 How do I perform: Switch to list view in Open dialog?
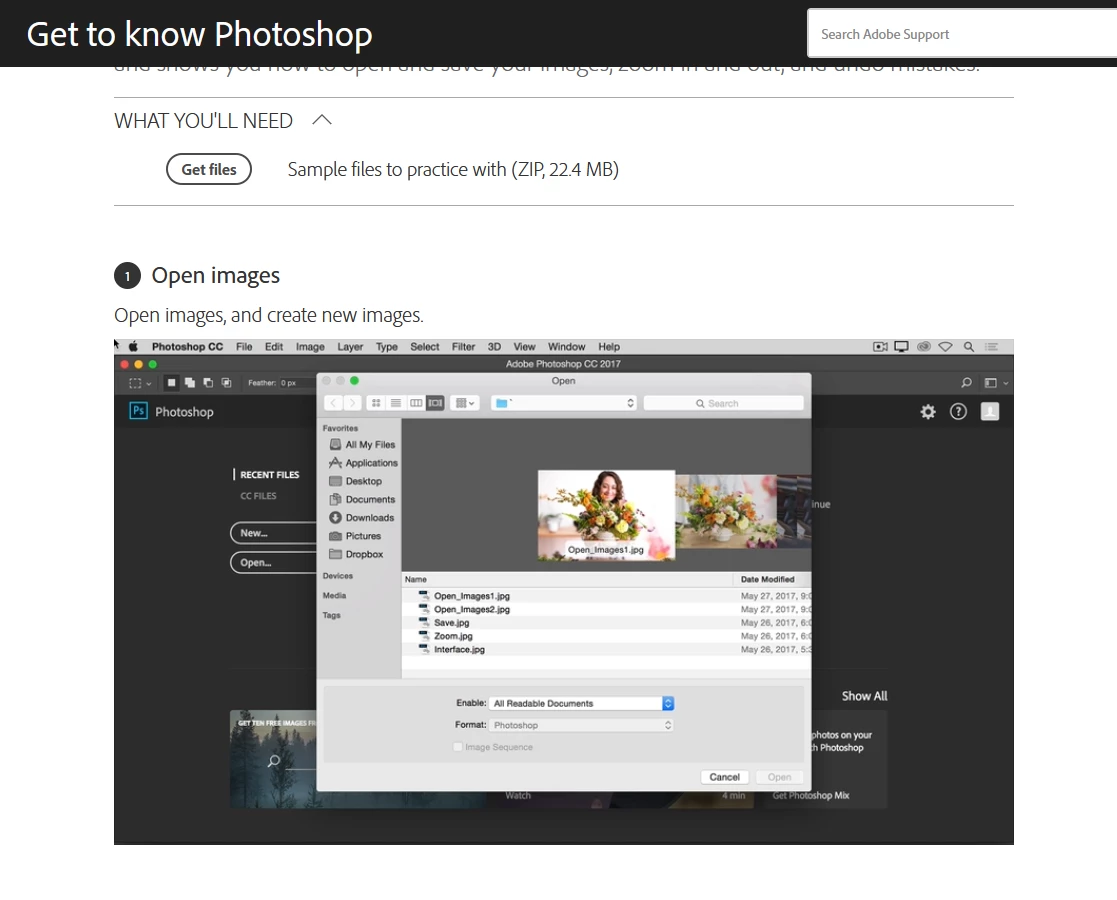[395, 403]
